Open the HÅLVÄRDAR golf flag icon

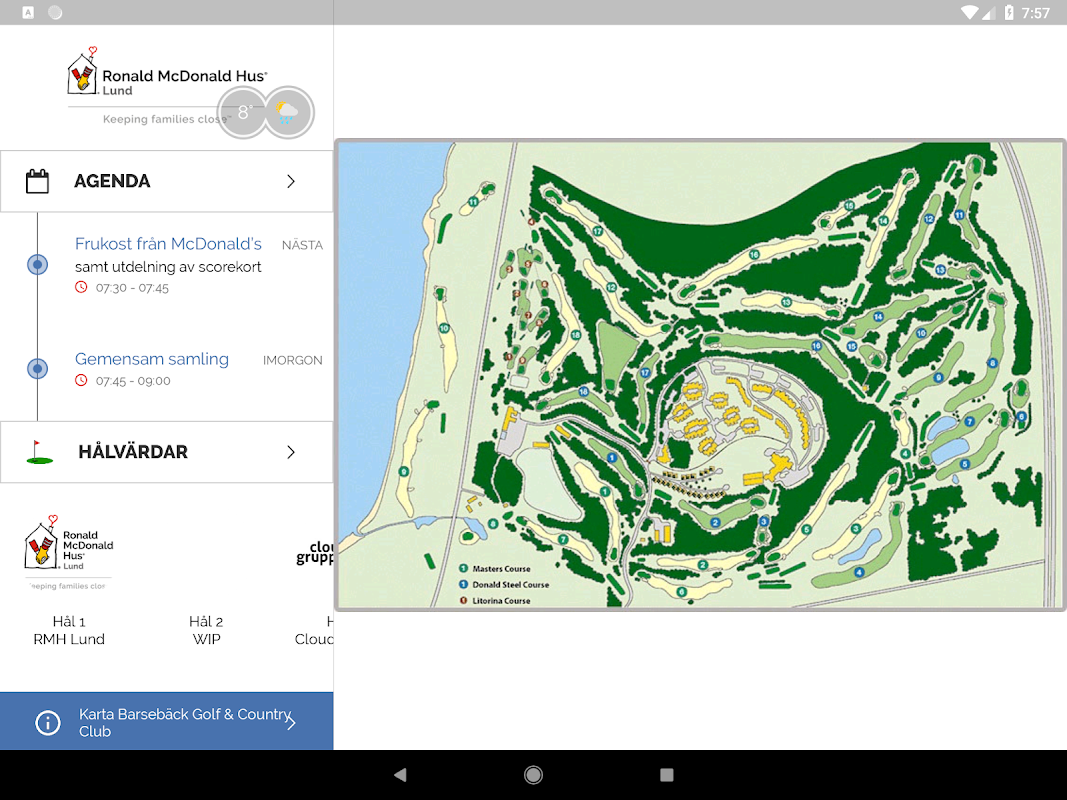point(39,452)
